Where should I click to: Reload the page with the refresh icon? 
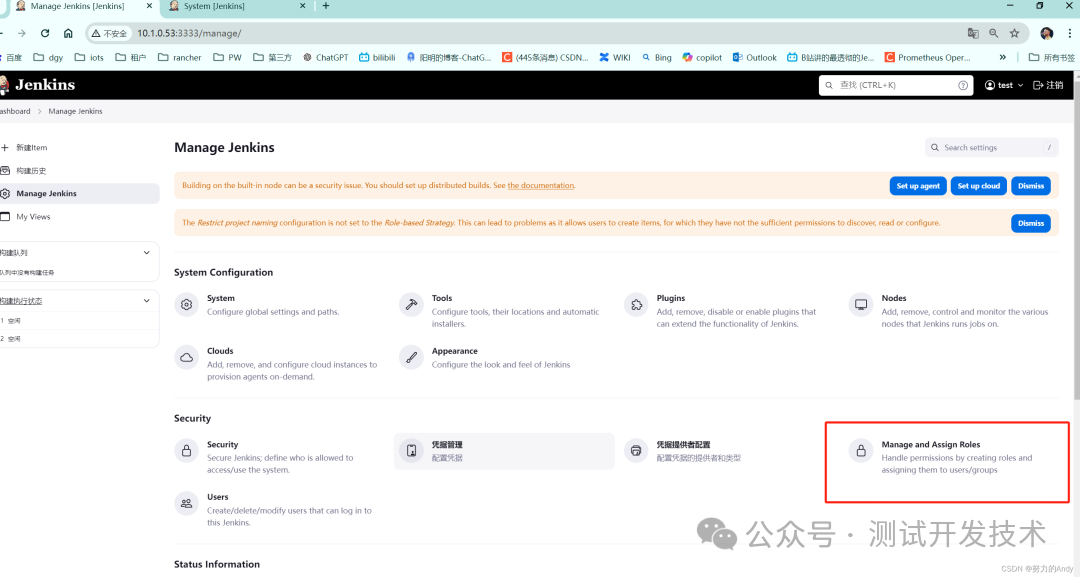[x=45, y=33]
